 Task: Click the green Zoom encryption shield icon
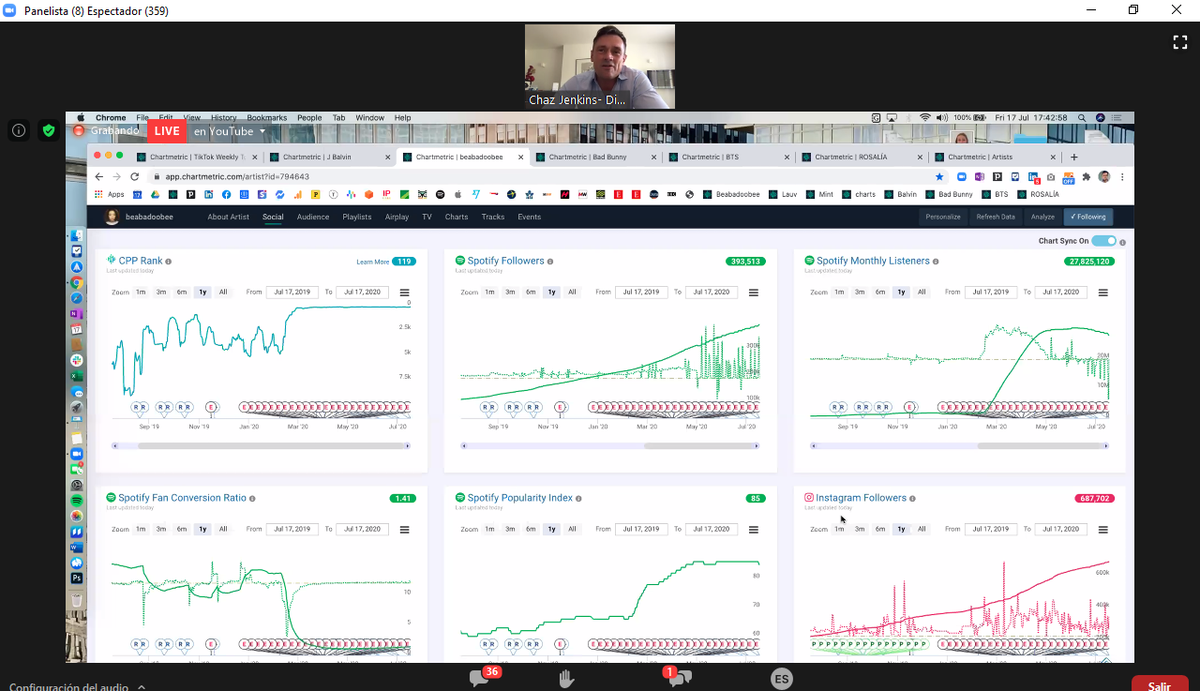[x=48, y=131]
